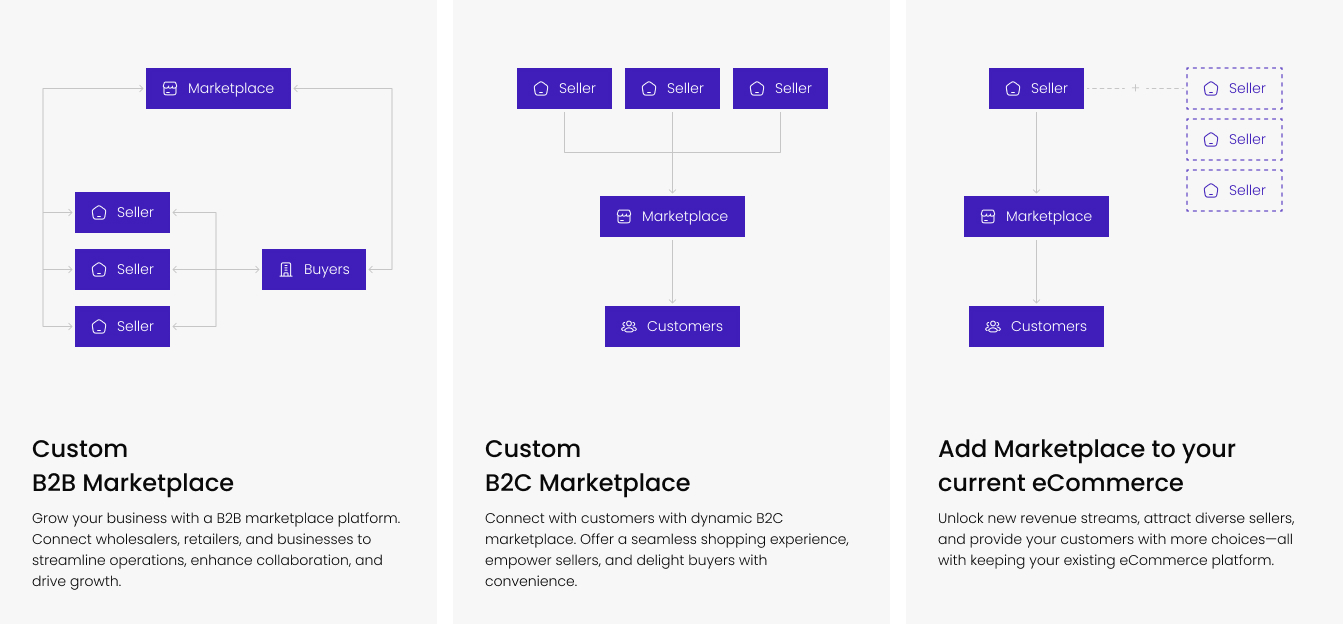The width and height of the screenshot is (1344, 624).
Task: Click the storefront icon in B2C Marketplace box
Action: pos(624,216)
